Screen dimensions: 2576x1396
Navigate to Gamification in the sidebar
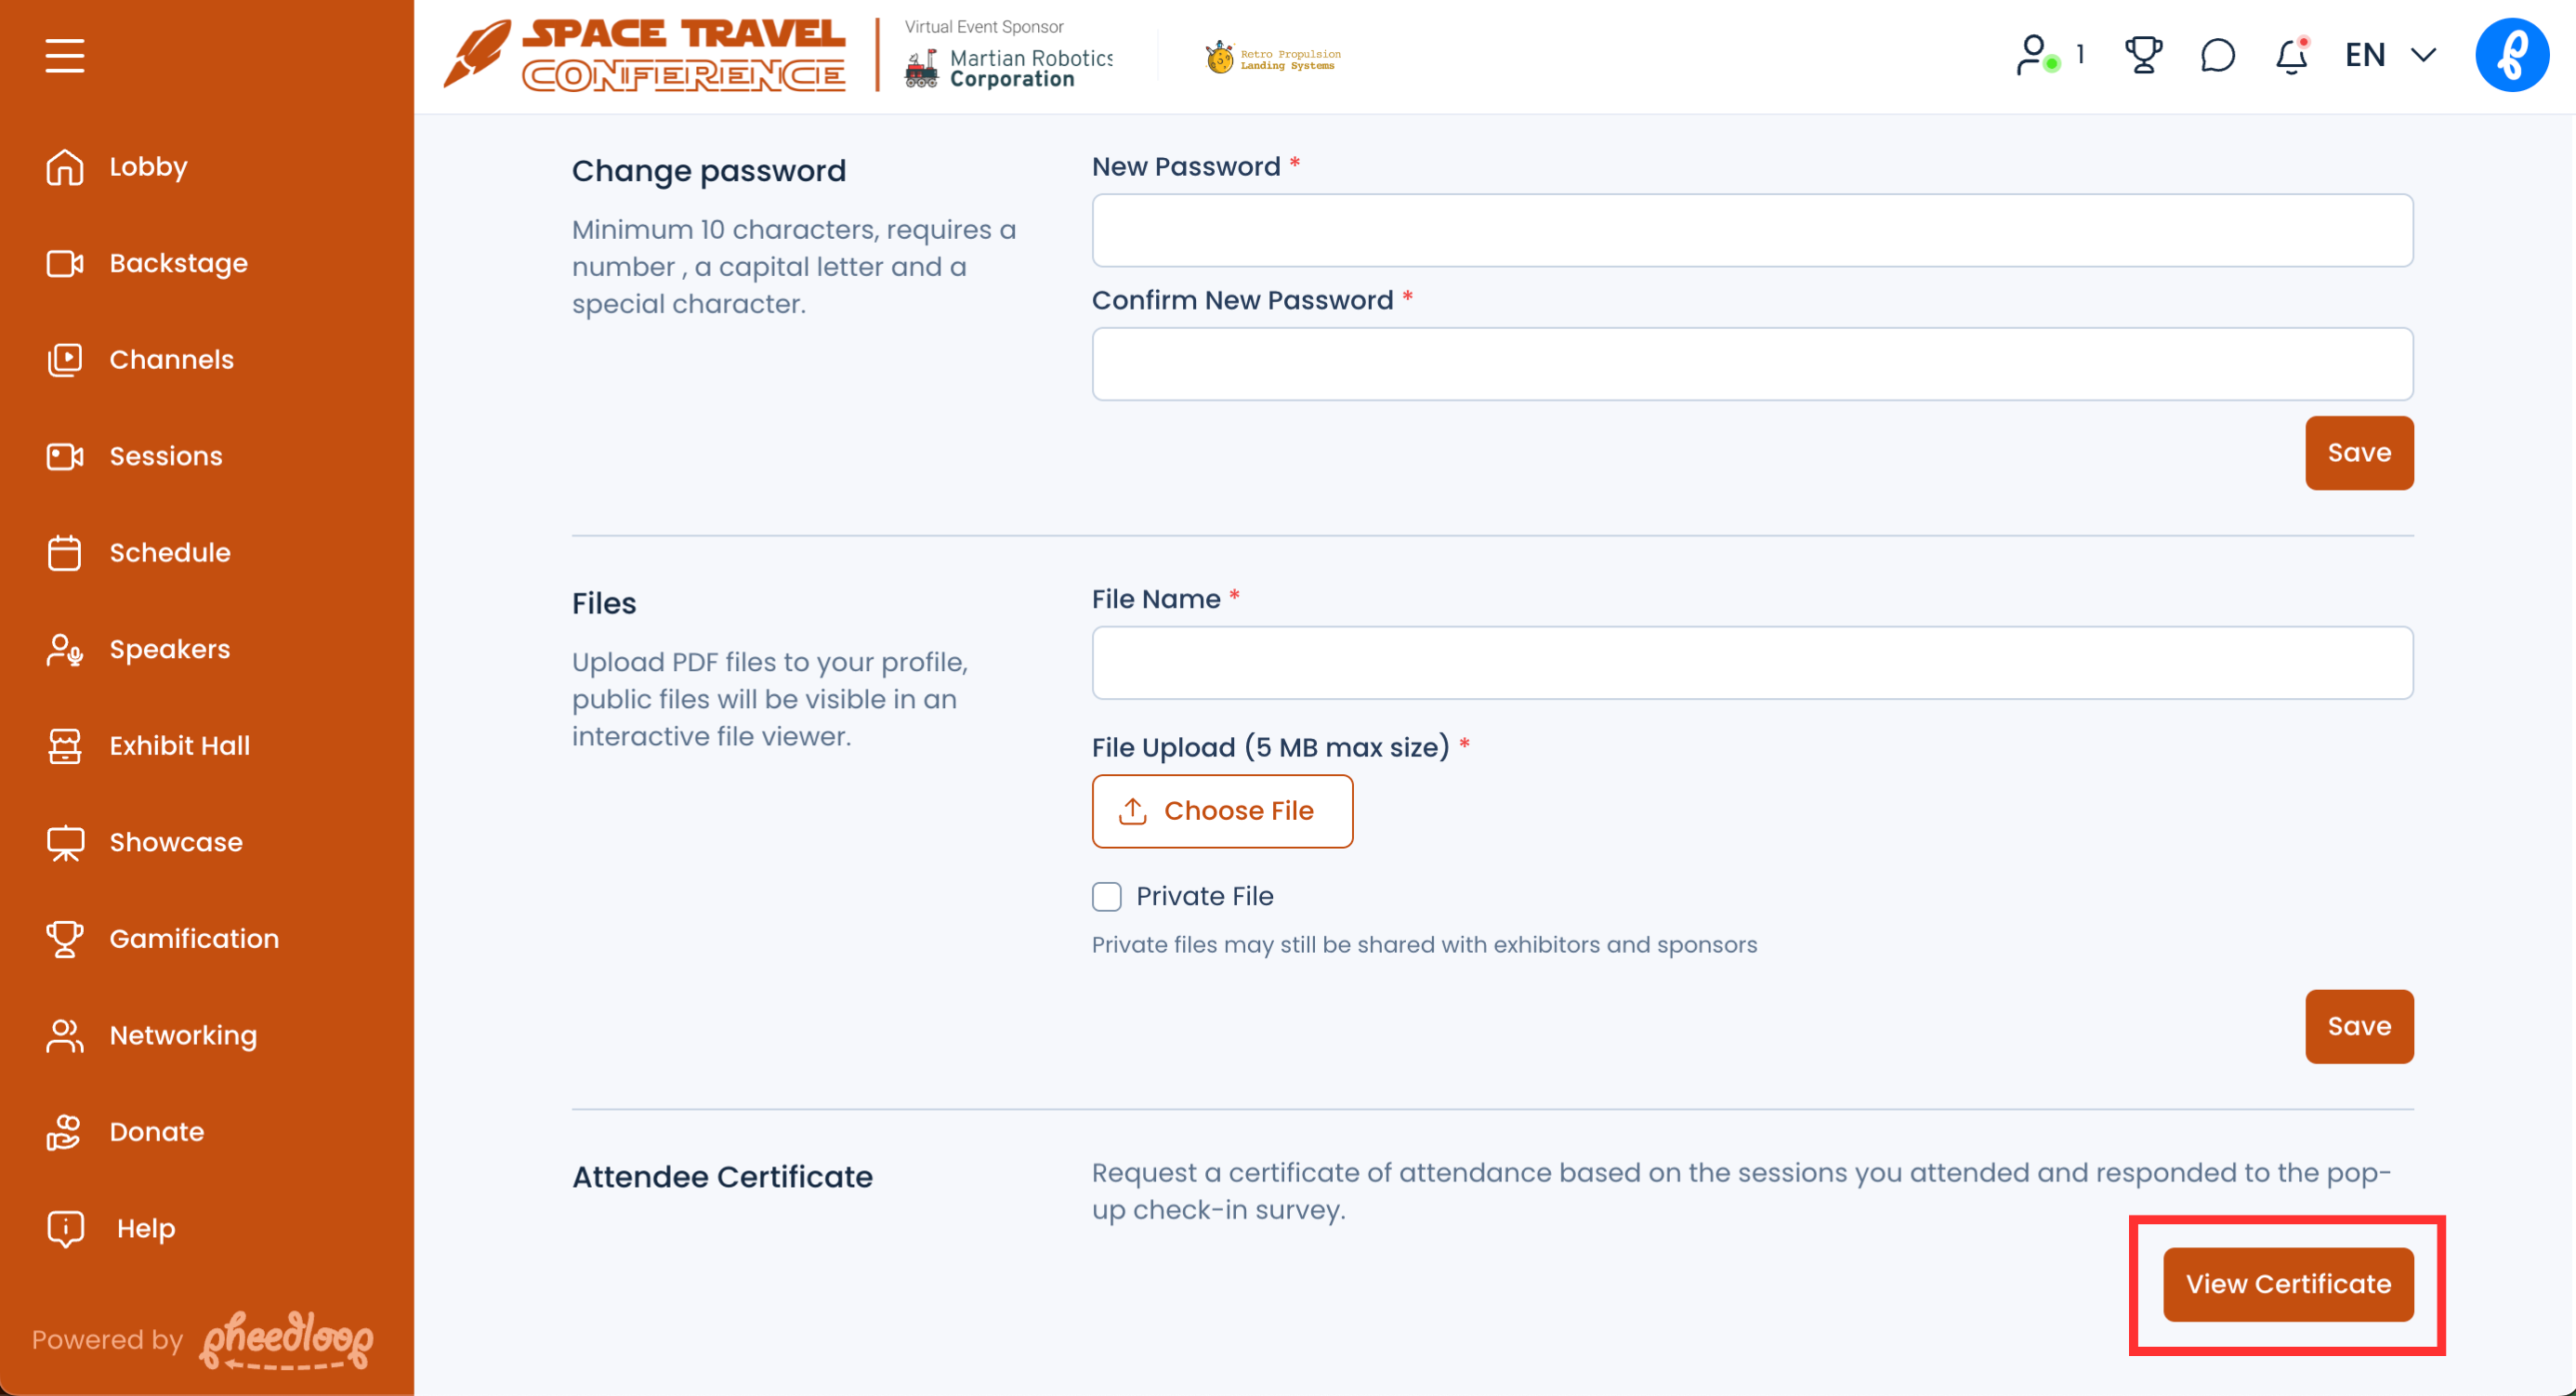[x=194, y=939]
